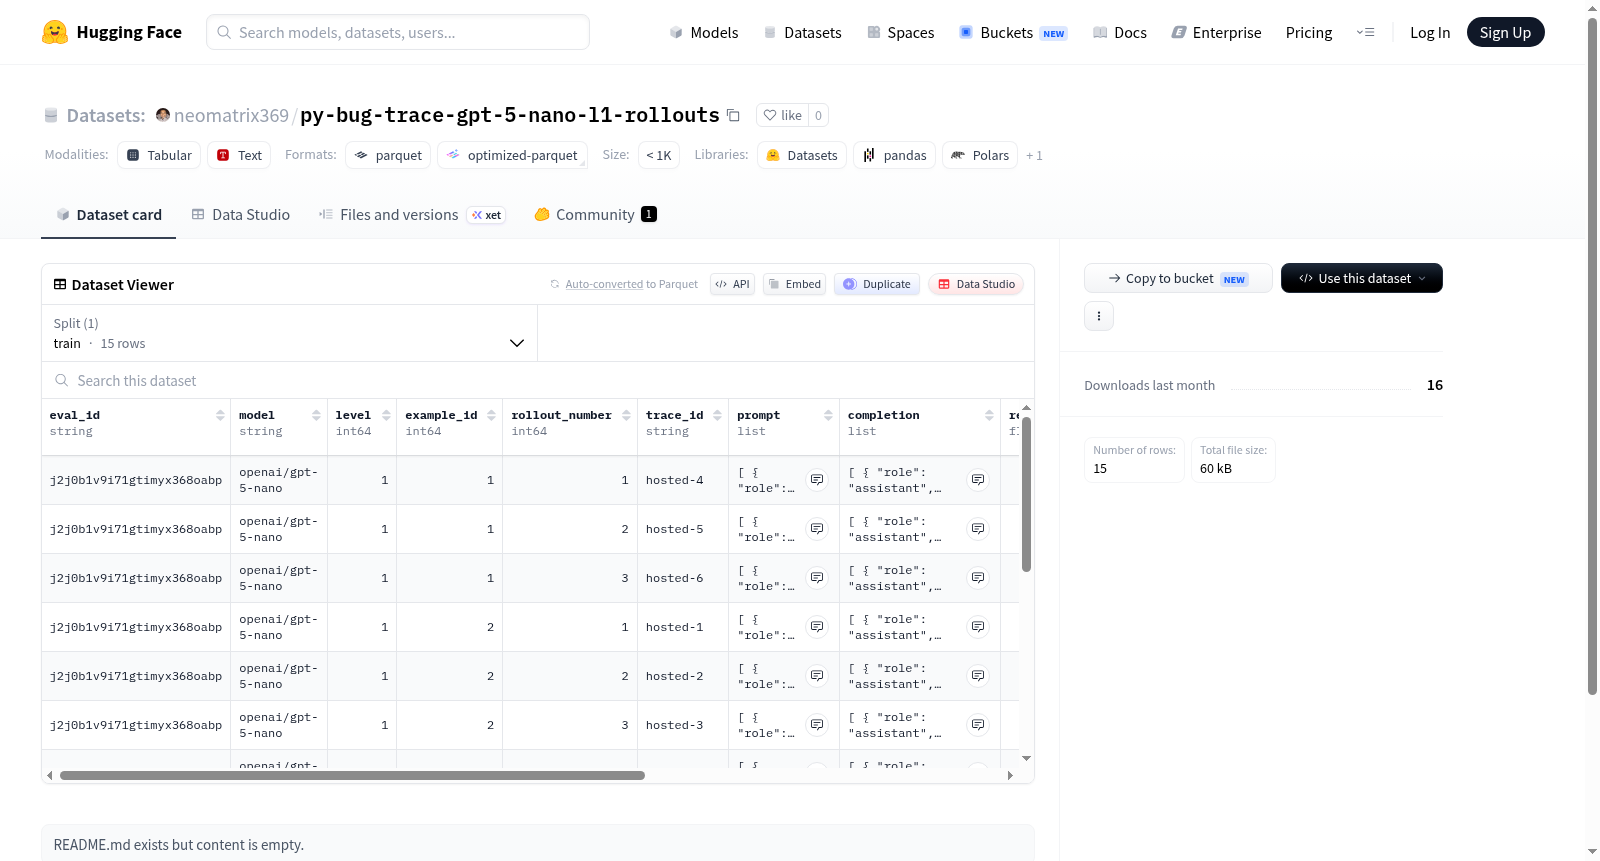This screenshot has width=1600, height=861.
Task: Click the Sign Up button
Action: tap(1505, 32)
